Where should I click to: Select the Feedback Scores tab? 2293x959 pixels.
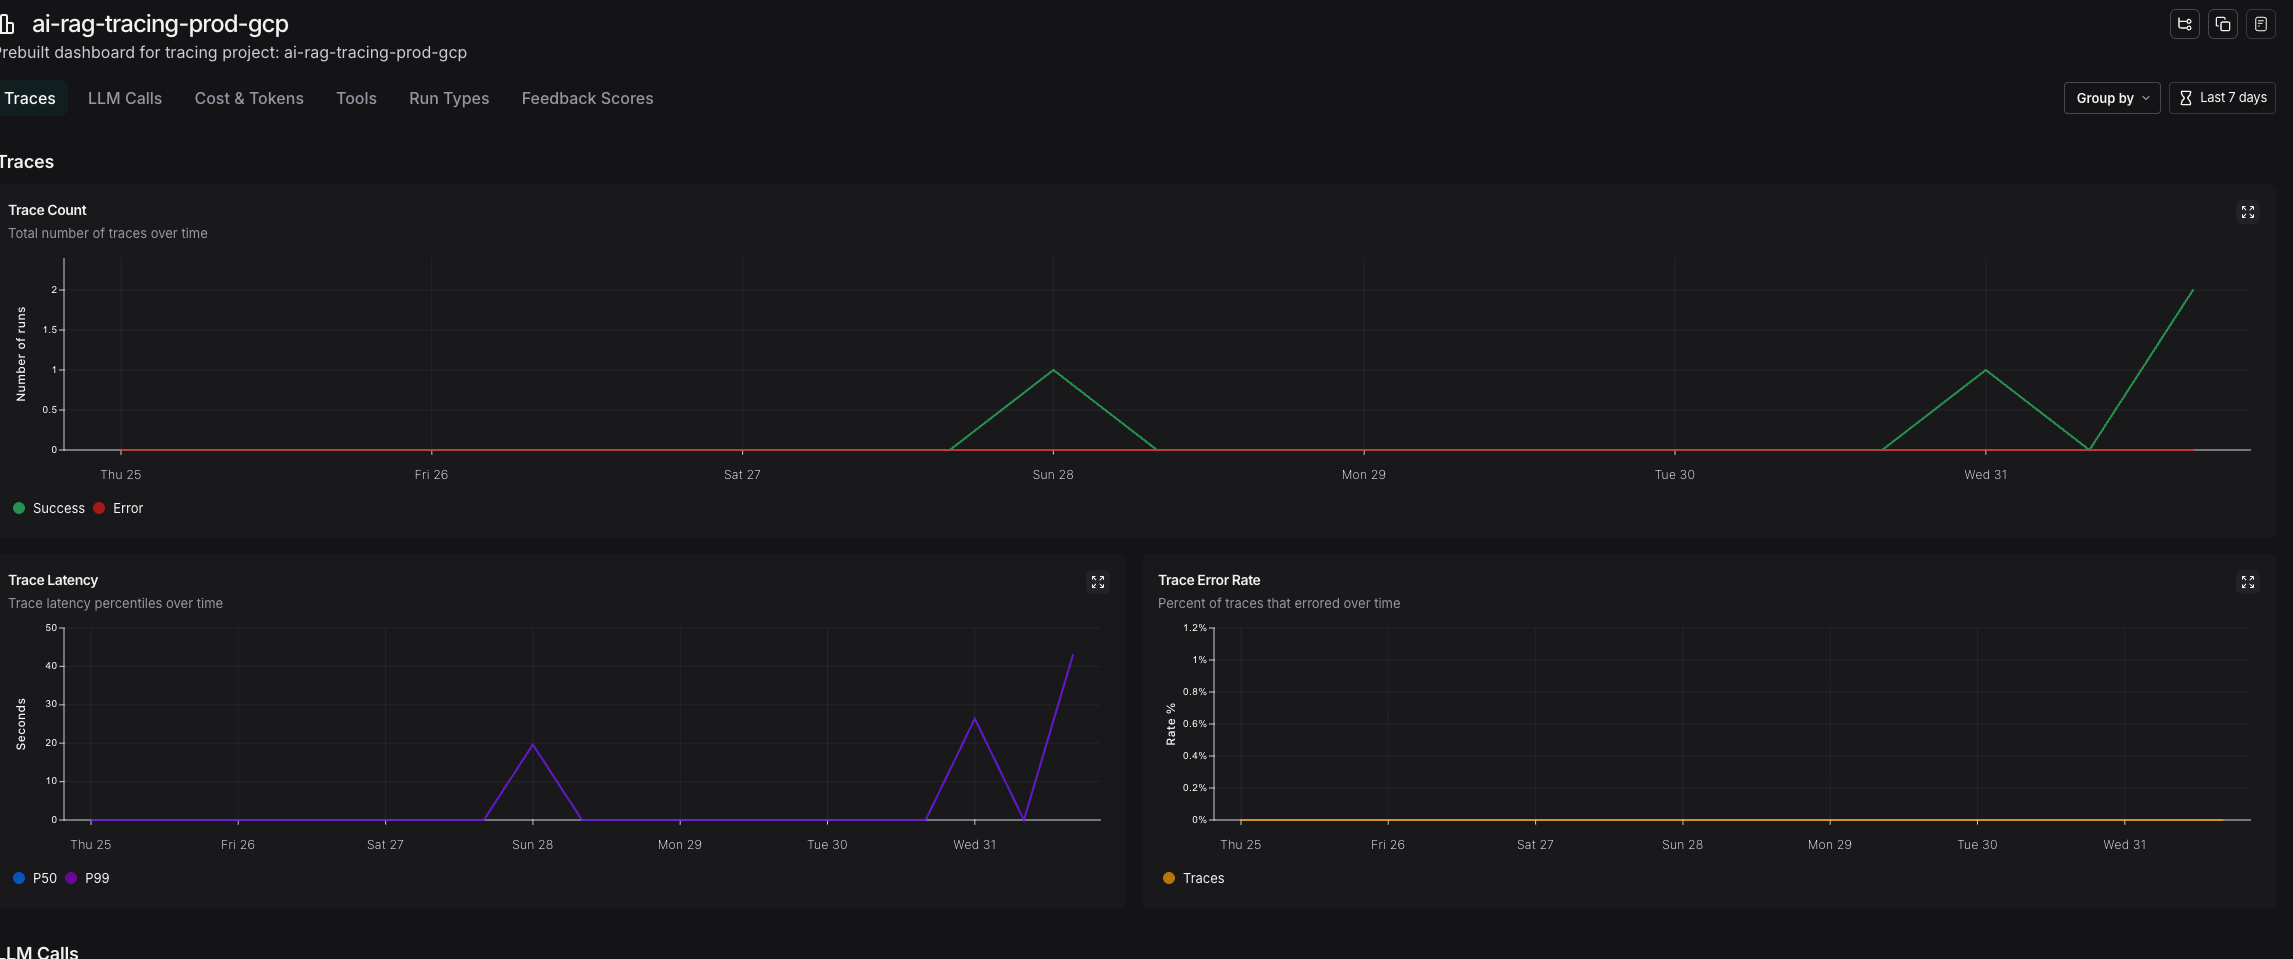click(587, 98)
